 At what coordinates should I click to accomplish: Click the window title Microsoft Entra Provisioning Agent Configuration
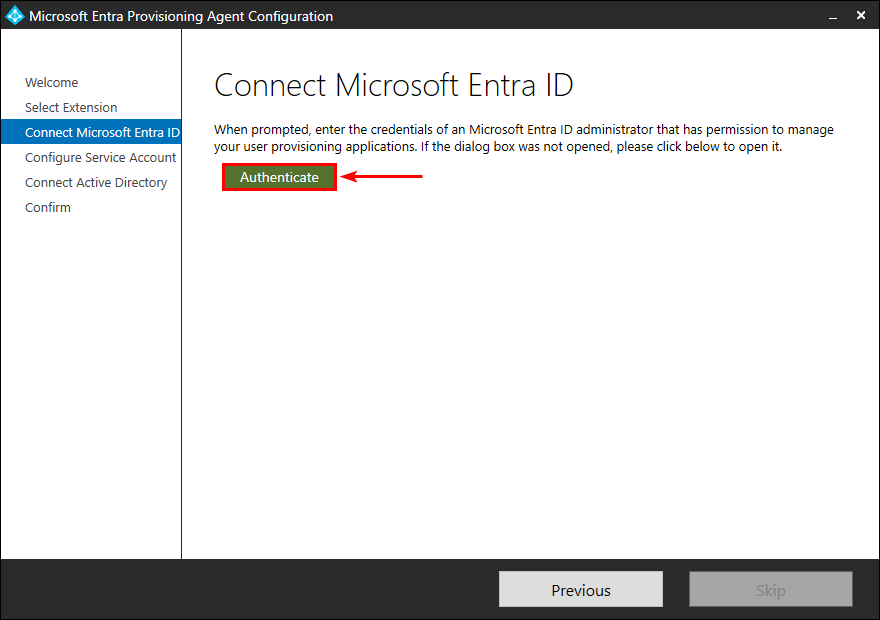(x=181, y=16)
